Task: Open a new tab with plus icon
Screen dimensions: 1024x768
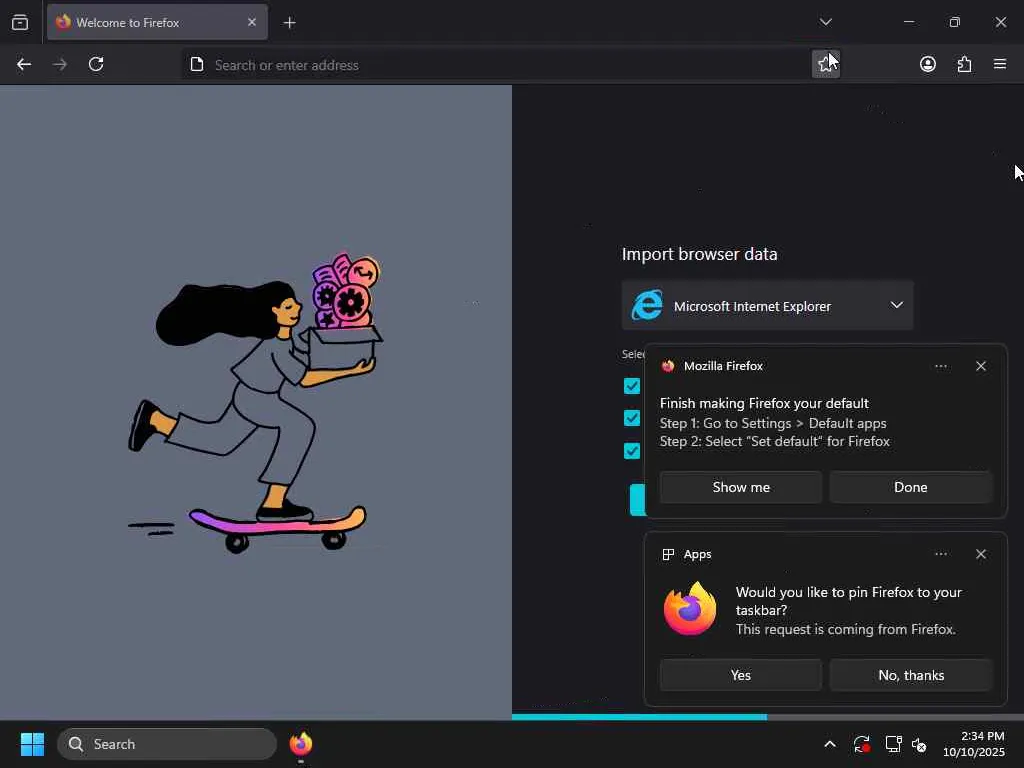Action: [x=289, y=23]
